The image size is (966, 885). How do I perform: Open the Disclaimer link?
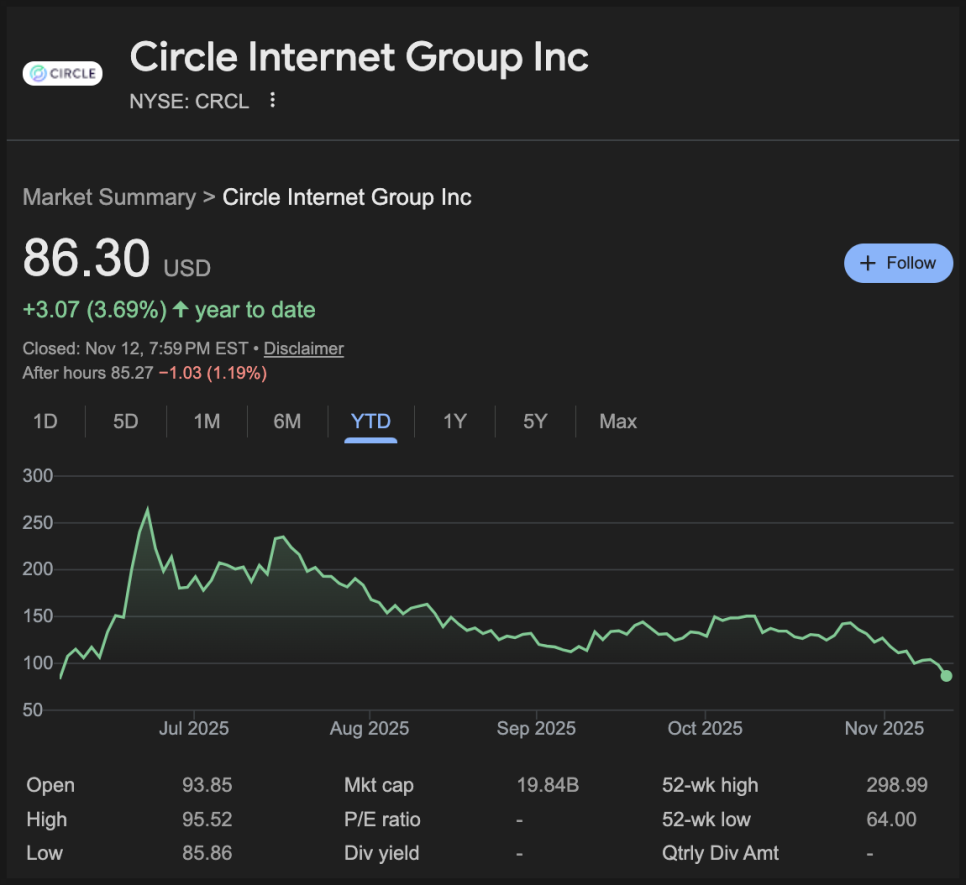click(303, 349)
